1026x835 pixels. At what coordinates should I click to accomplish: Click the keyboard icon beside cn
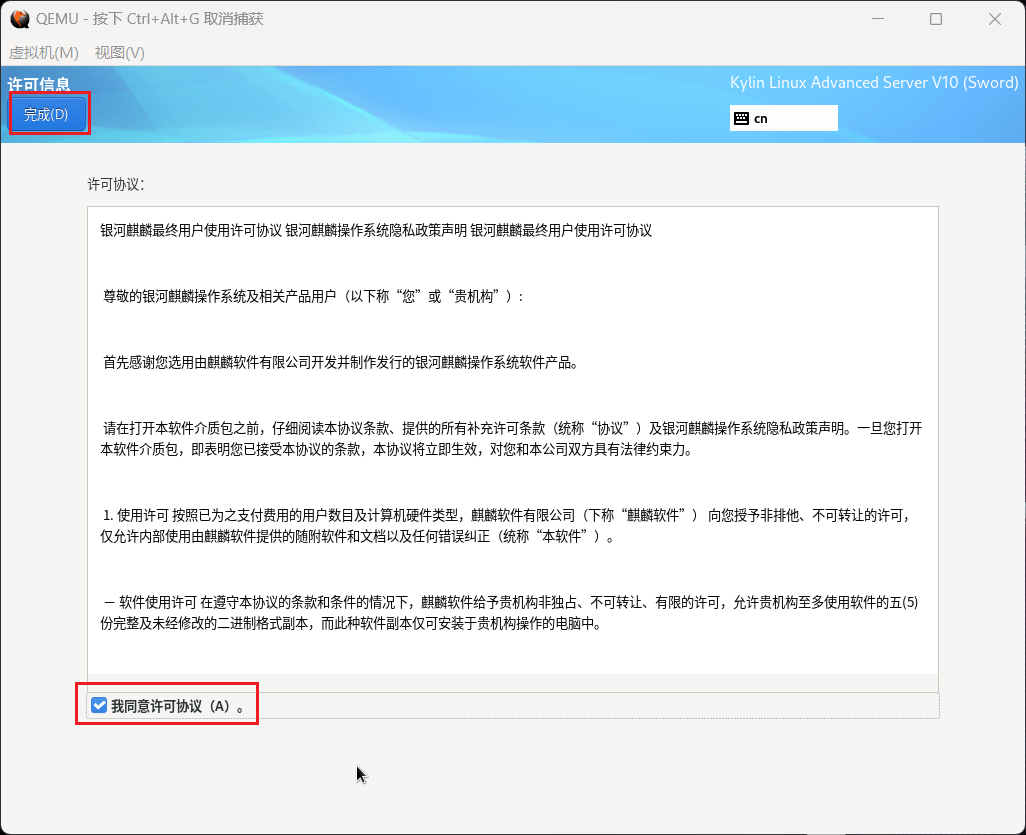click(x=741, y=118)
